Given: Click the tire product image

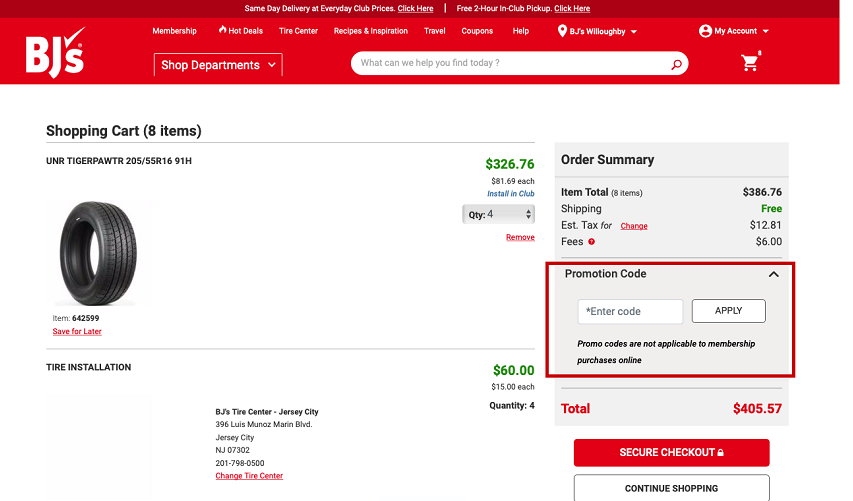Looking at the screenshot, I should coord(98,253).
